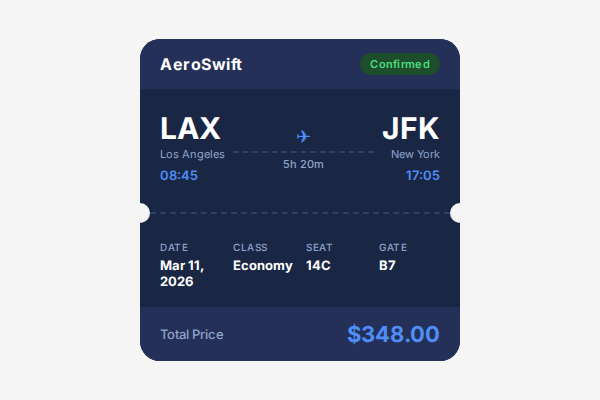Click the Confirmed status badge
Image resolution: width=600 pixels, height=400 pixels.
coord(400,65)
